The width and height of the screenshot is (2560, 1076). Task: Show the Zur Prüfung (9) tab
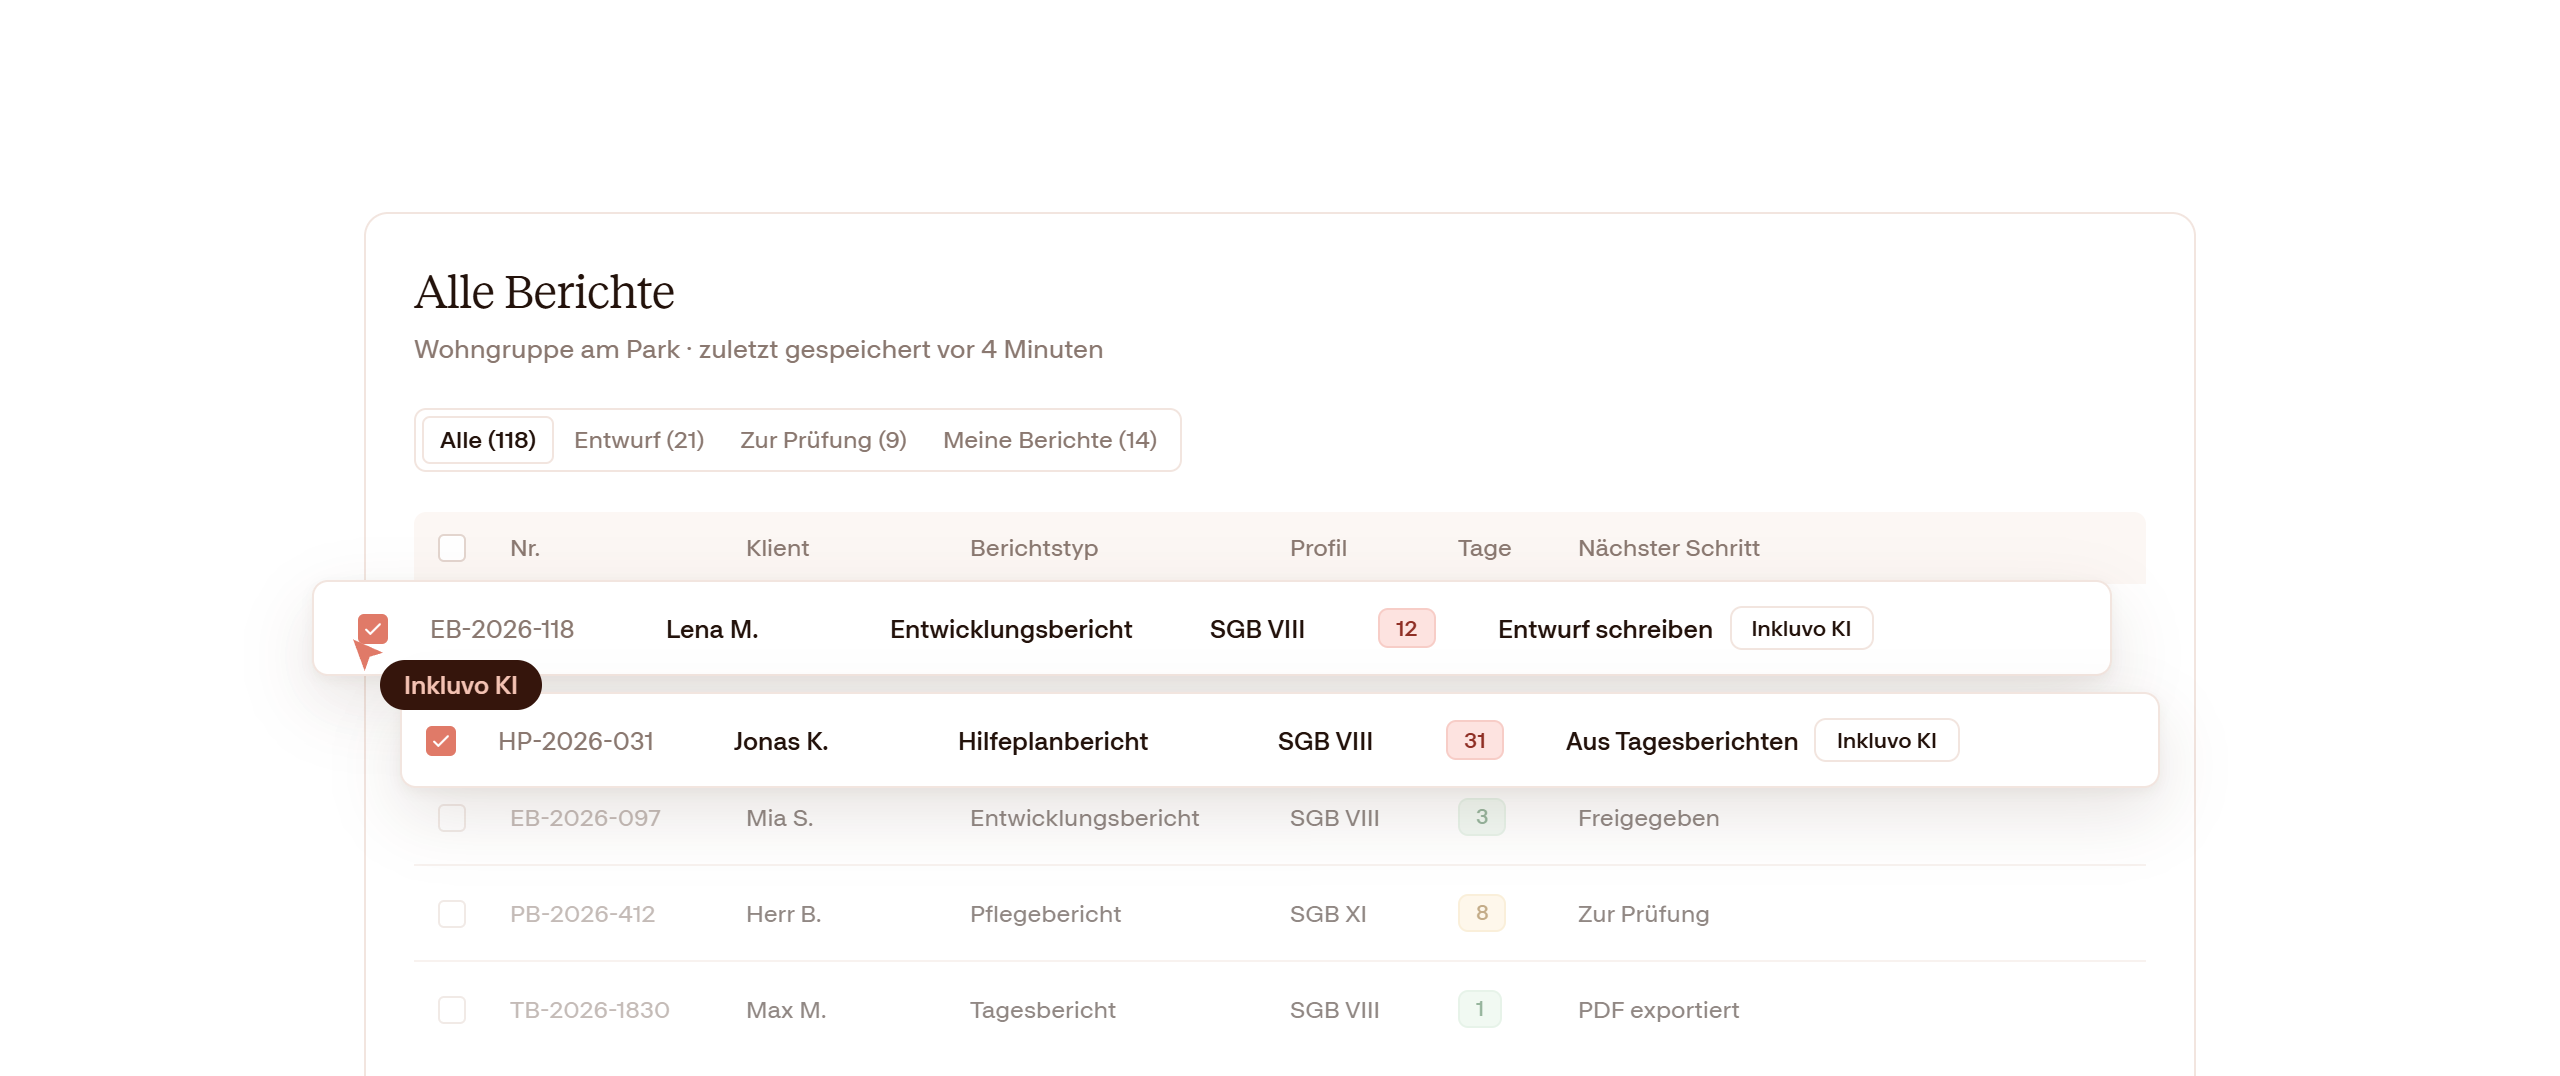coord(823,440)
